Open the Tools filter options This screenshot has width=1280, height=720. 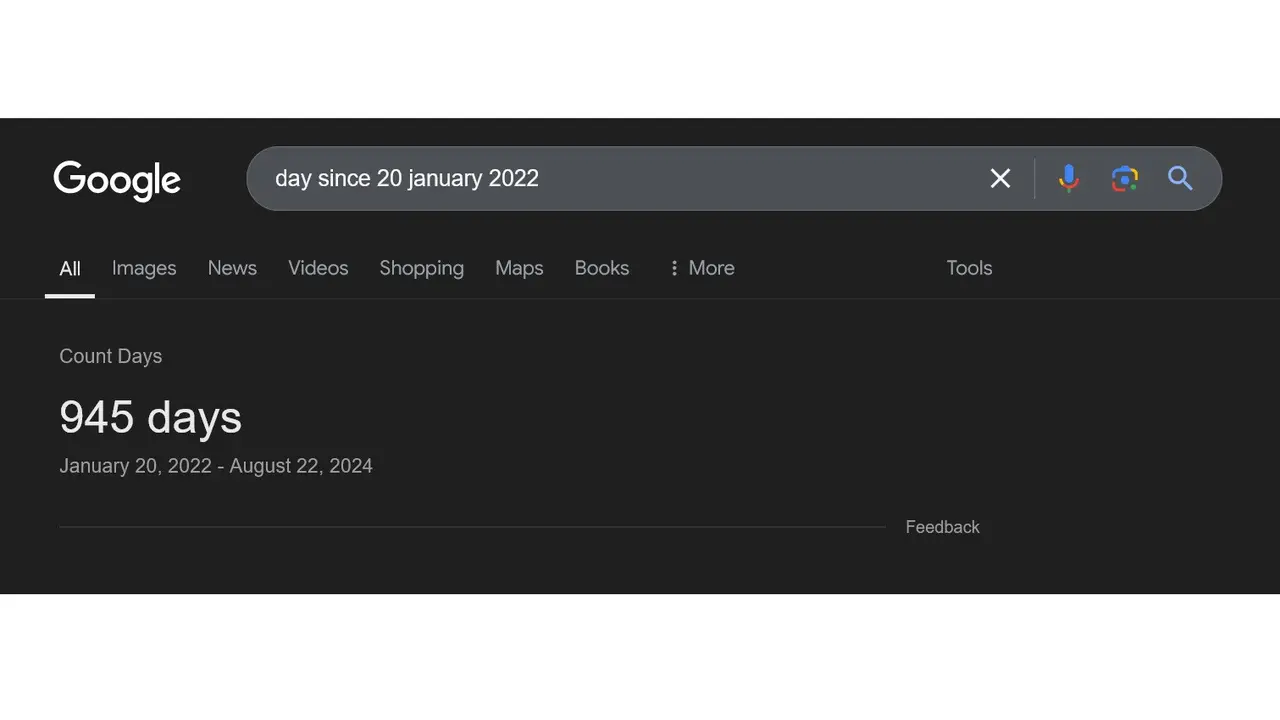[x=969, y=268]
